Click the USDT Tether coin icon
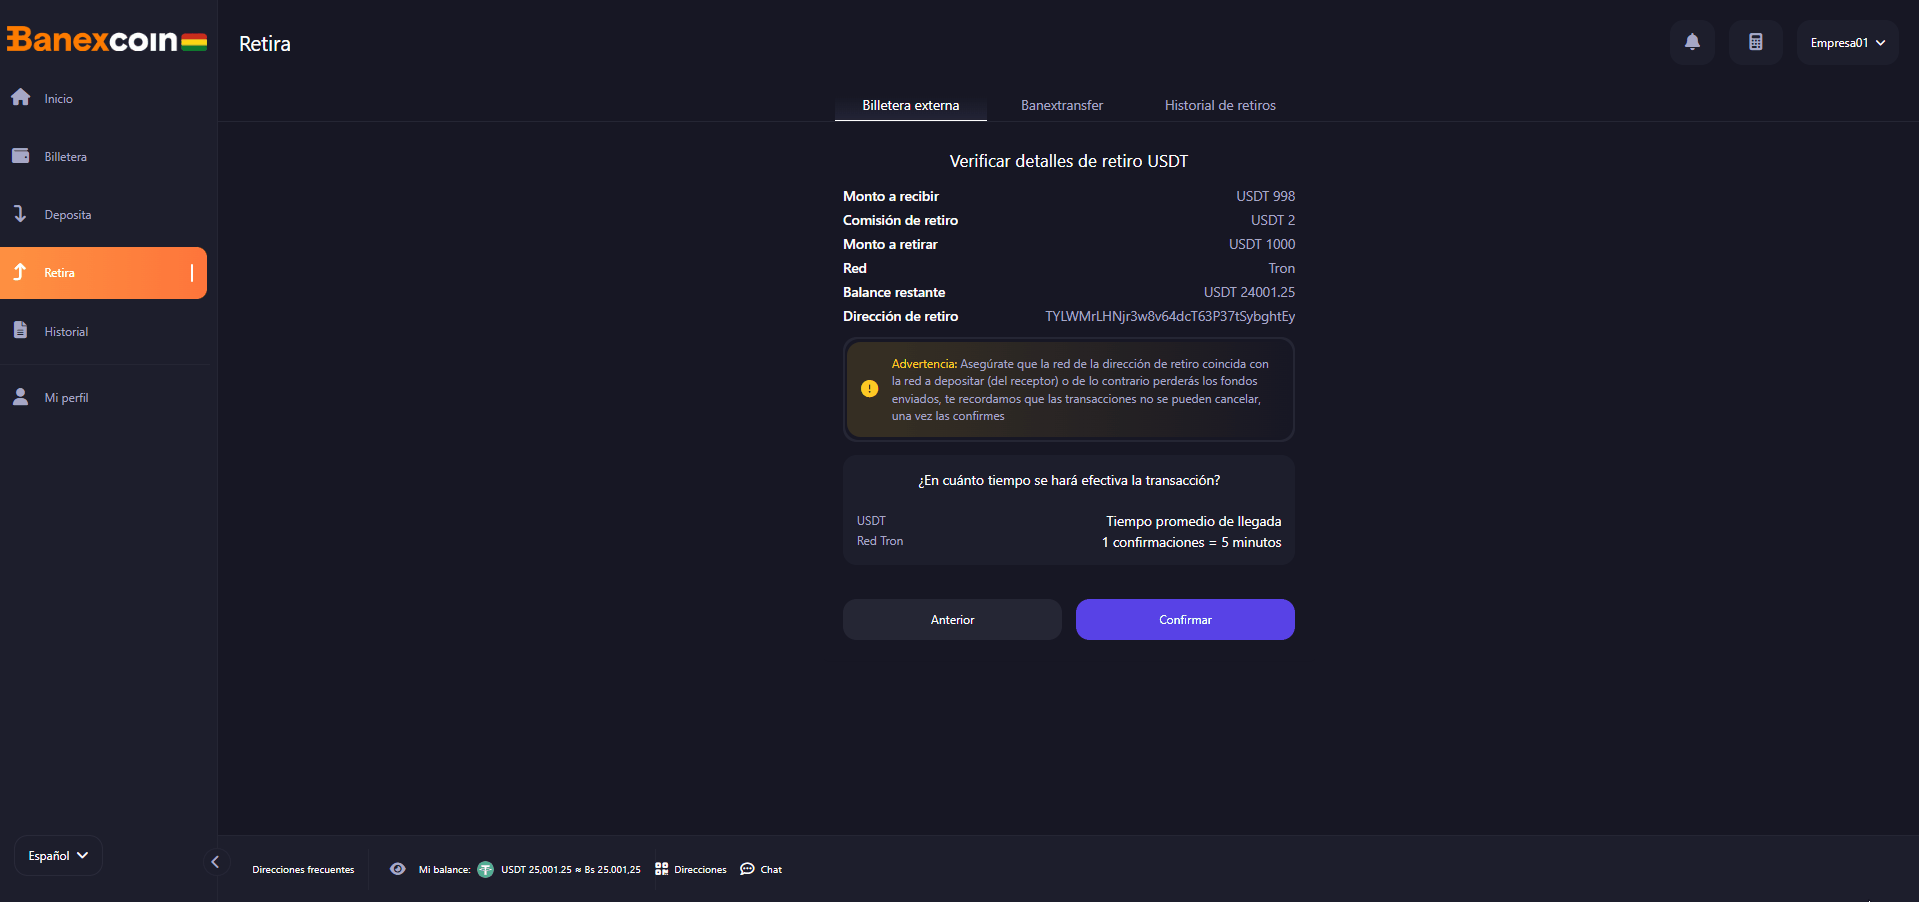Screen dimensions: 1919x902 (x=485, y=869)
